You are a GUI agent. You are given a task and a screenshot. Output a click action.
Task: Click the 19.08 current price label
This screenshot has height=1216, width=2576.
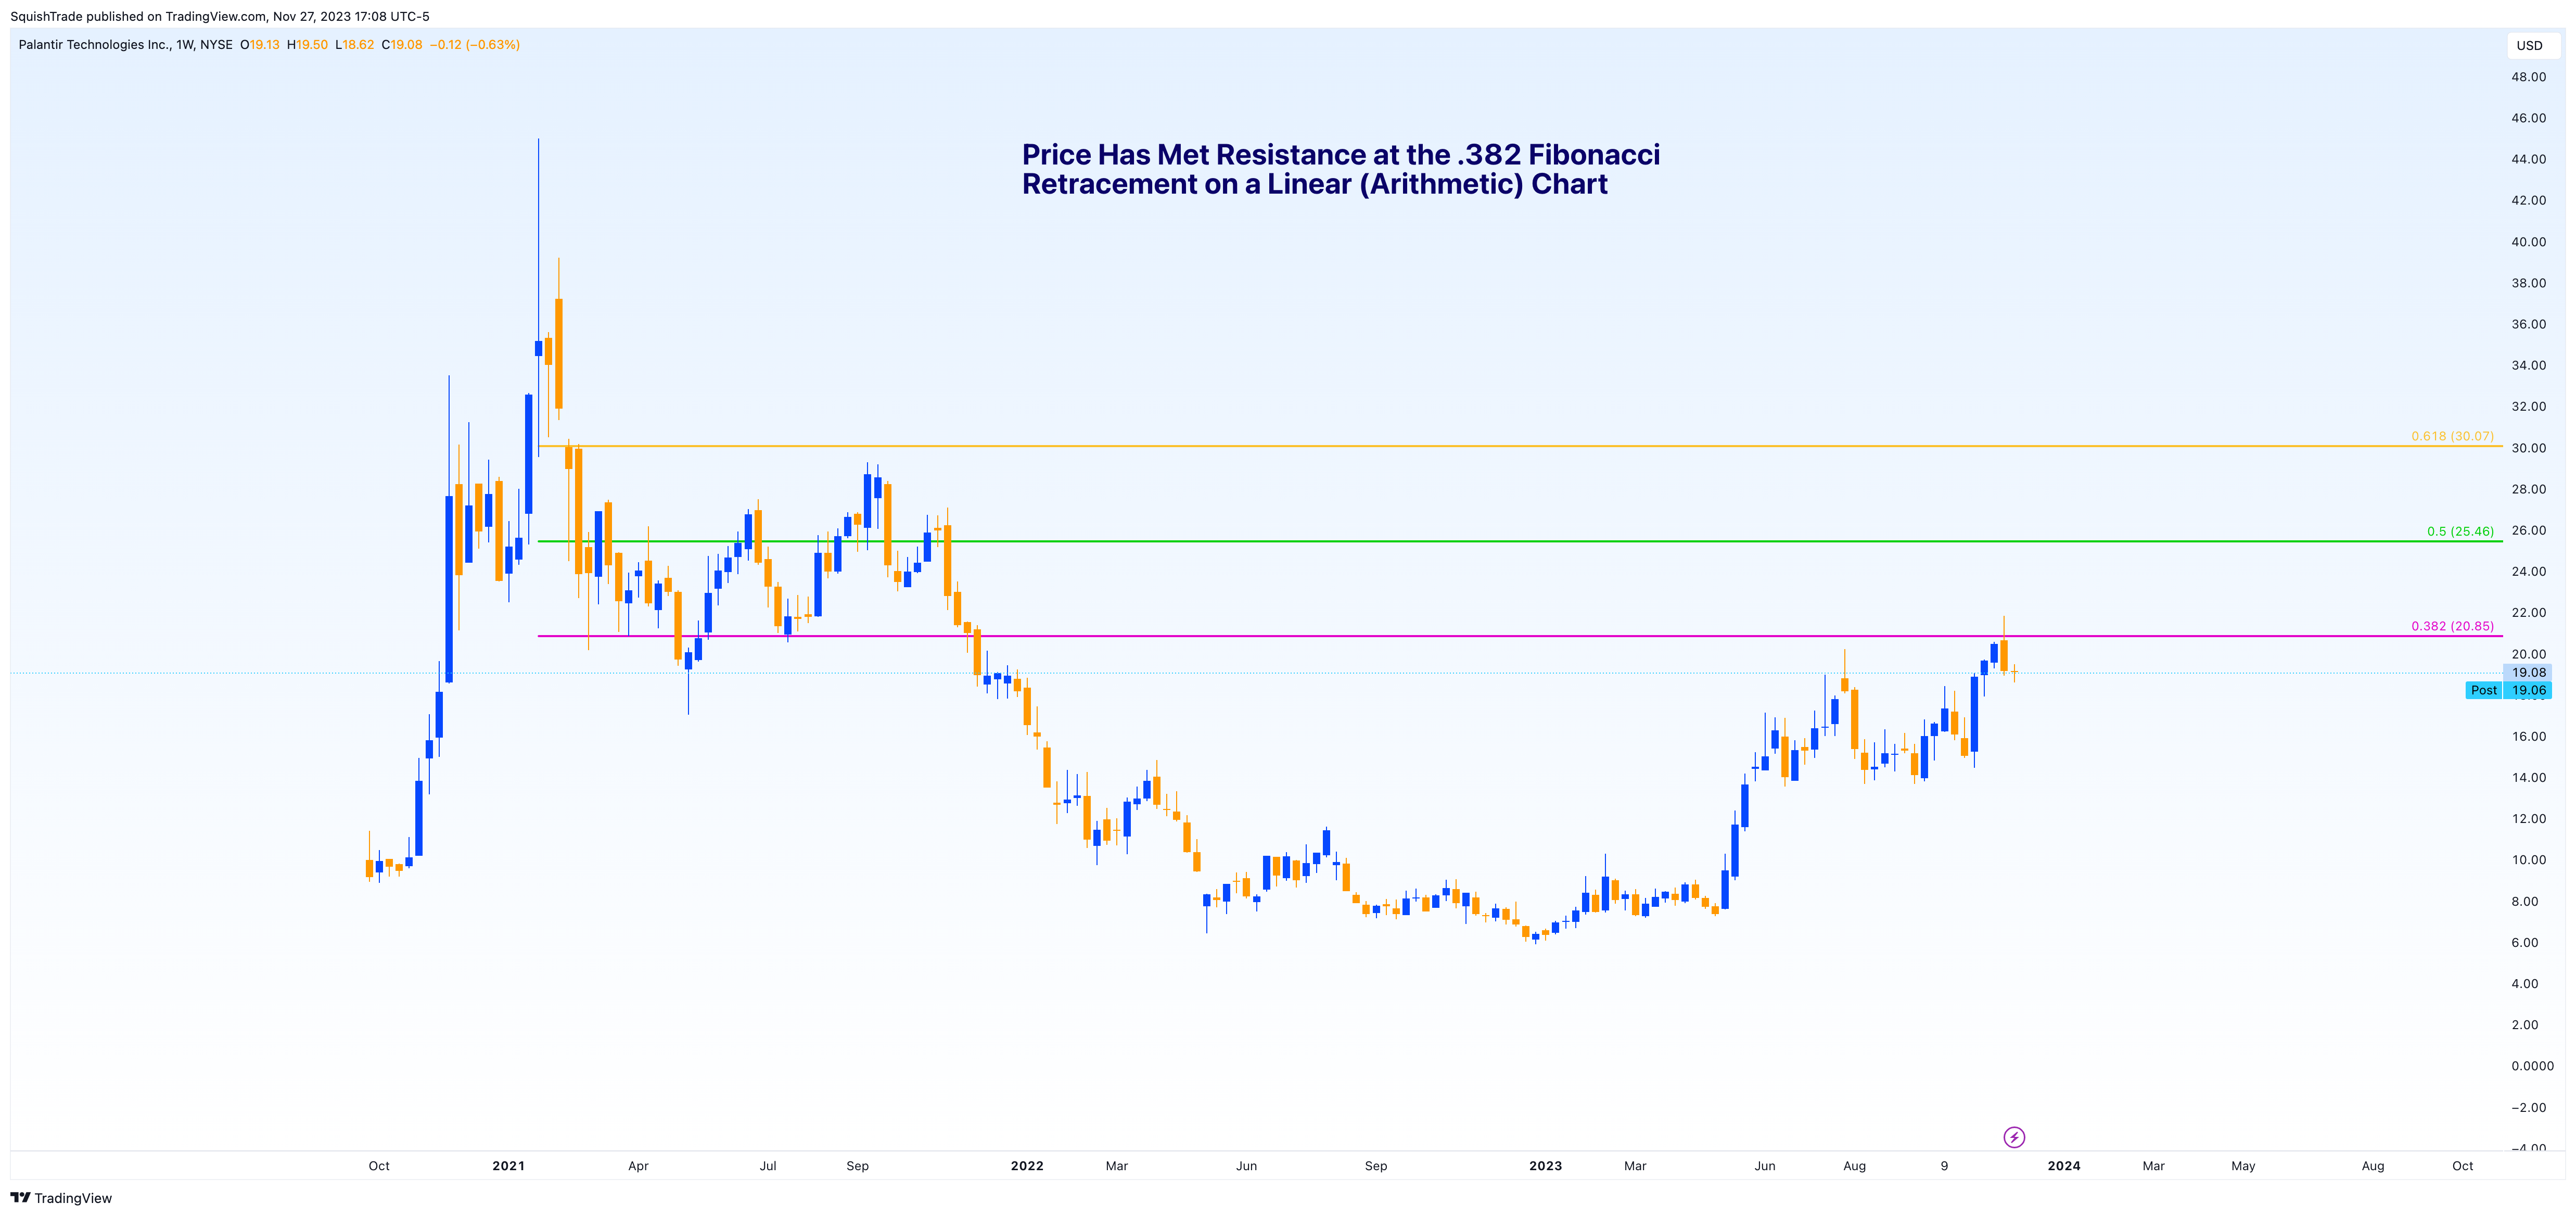[2528, 672]
